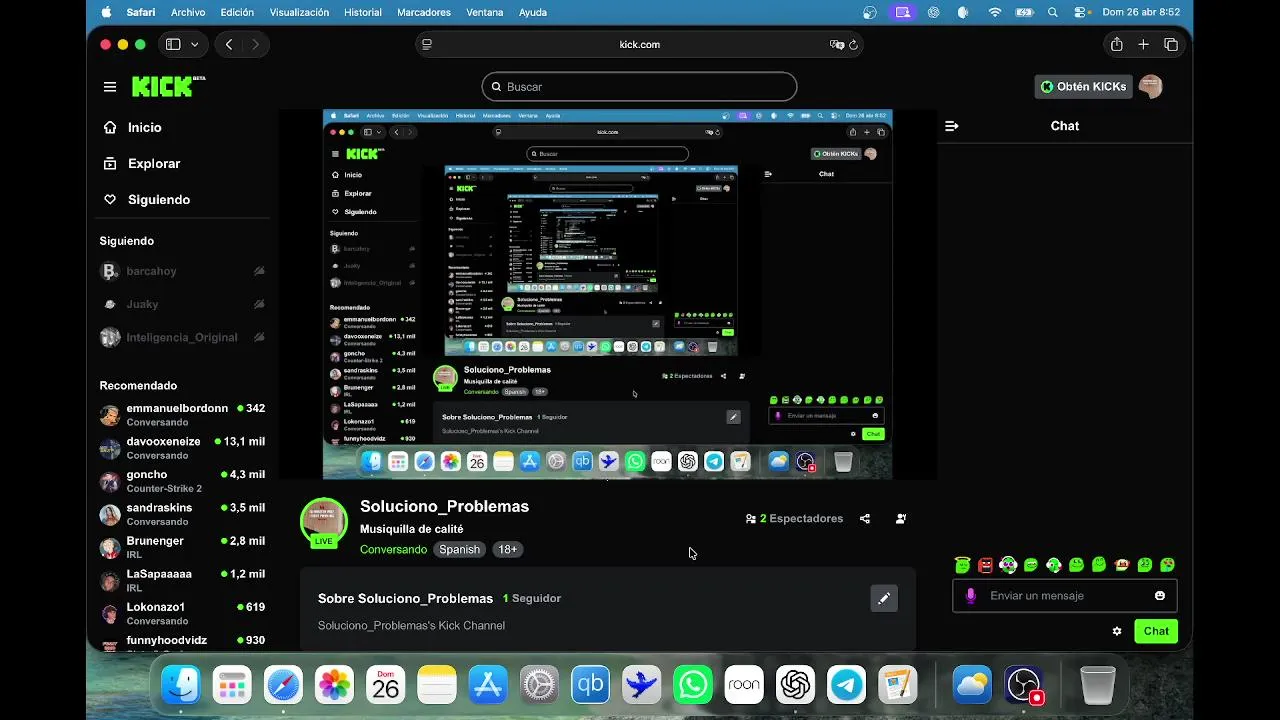Click the reload button in Safari's address bar

point(853,44)
